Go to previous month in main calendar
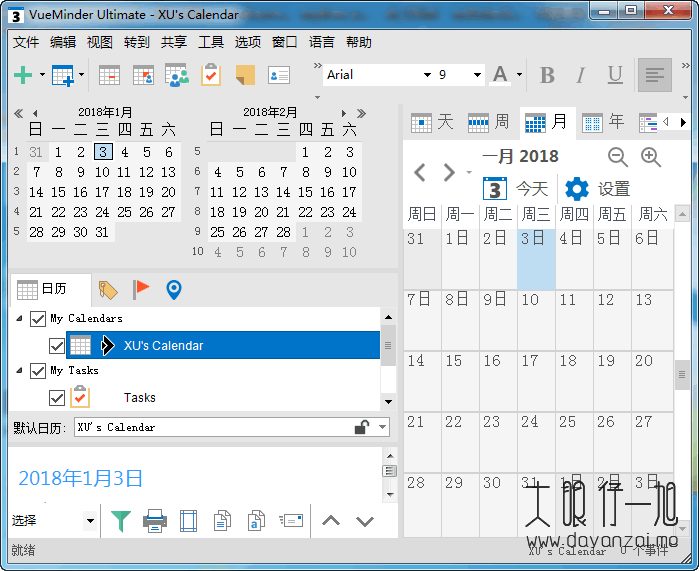 [x=420, y=173]
